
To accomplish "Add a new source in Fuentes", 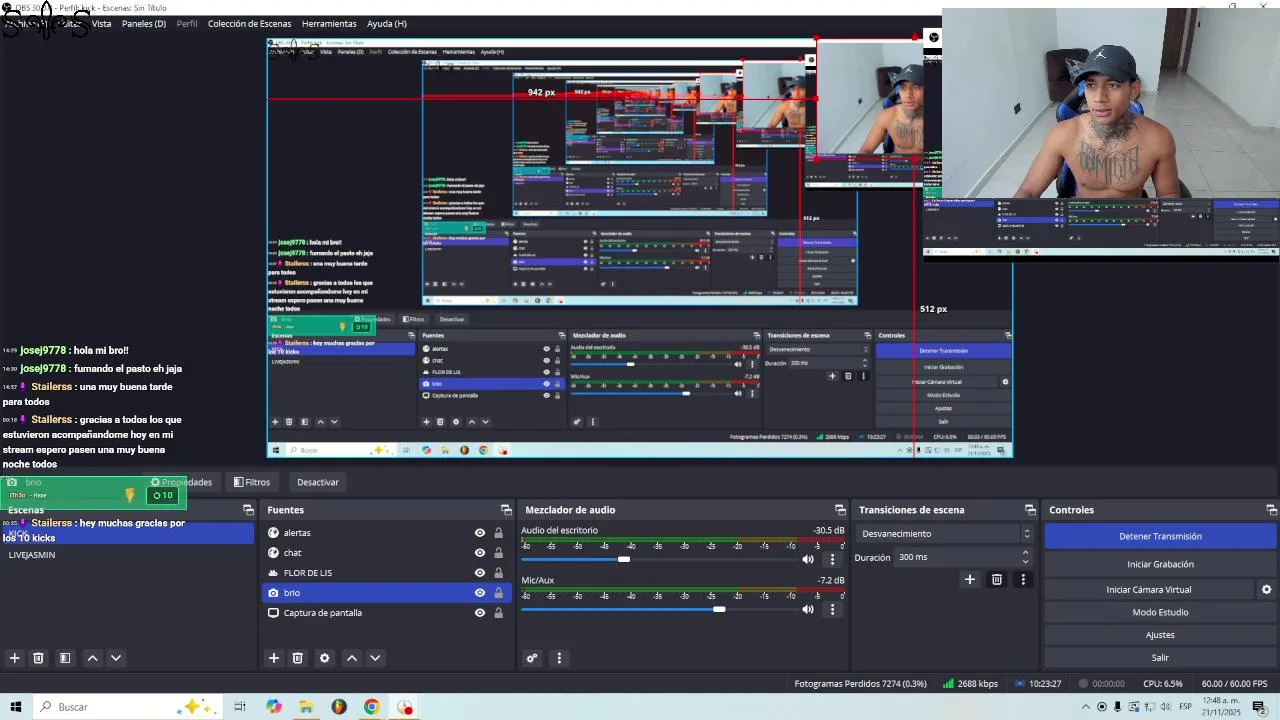I will coord(273,658).
